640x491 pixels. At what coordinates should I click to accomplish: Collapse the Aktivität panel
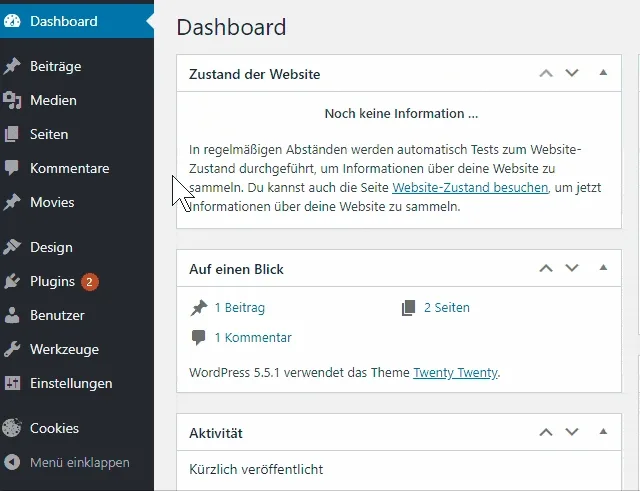(603, 432)
